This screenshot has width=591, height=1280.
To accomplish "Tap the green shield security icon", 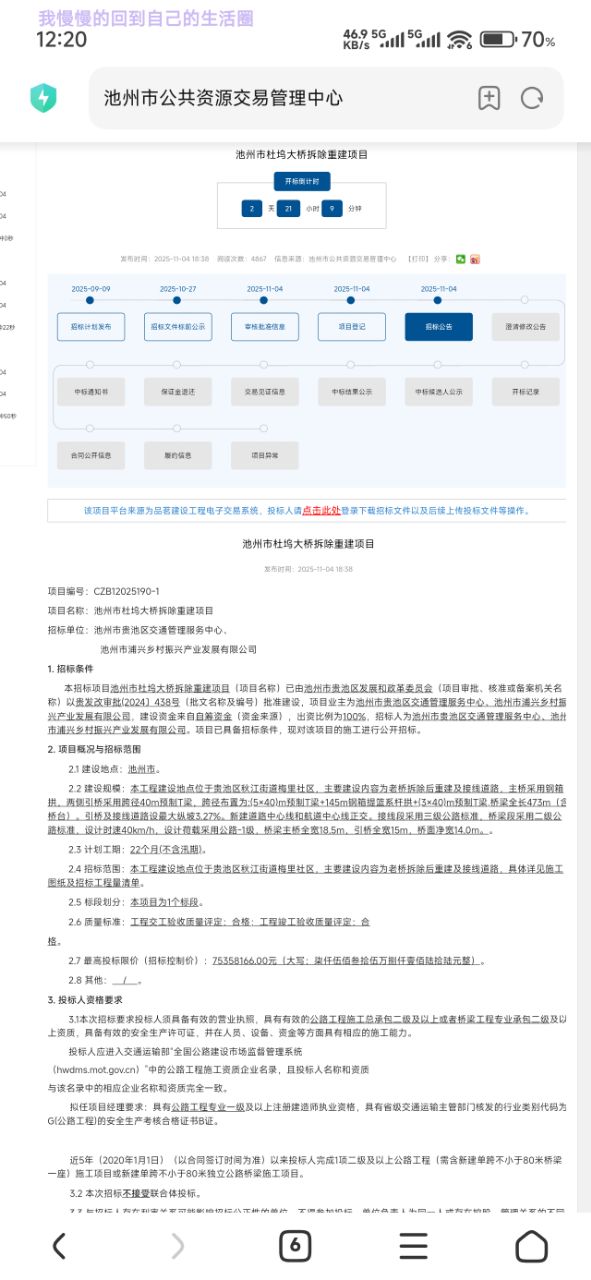I will click(x=43, y=97).
